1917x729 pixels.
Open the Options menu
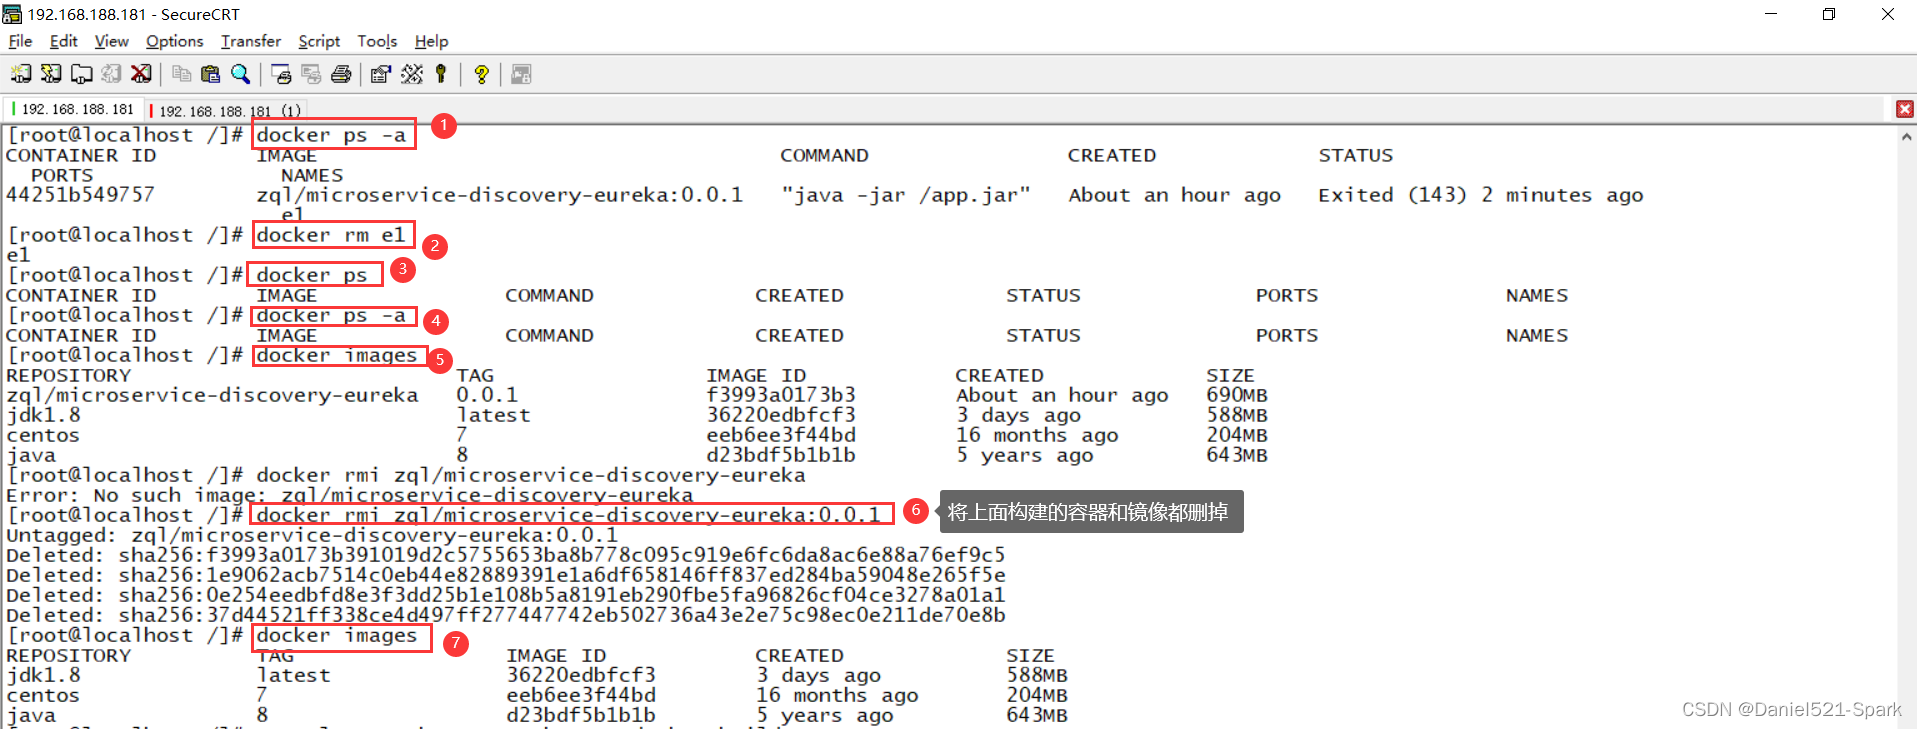[x=174, y=41]
